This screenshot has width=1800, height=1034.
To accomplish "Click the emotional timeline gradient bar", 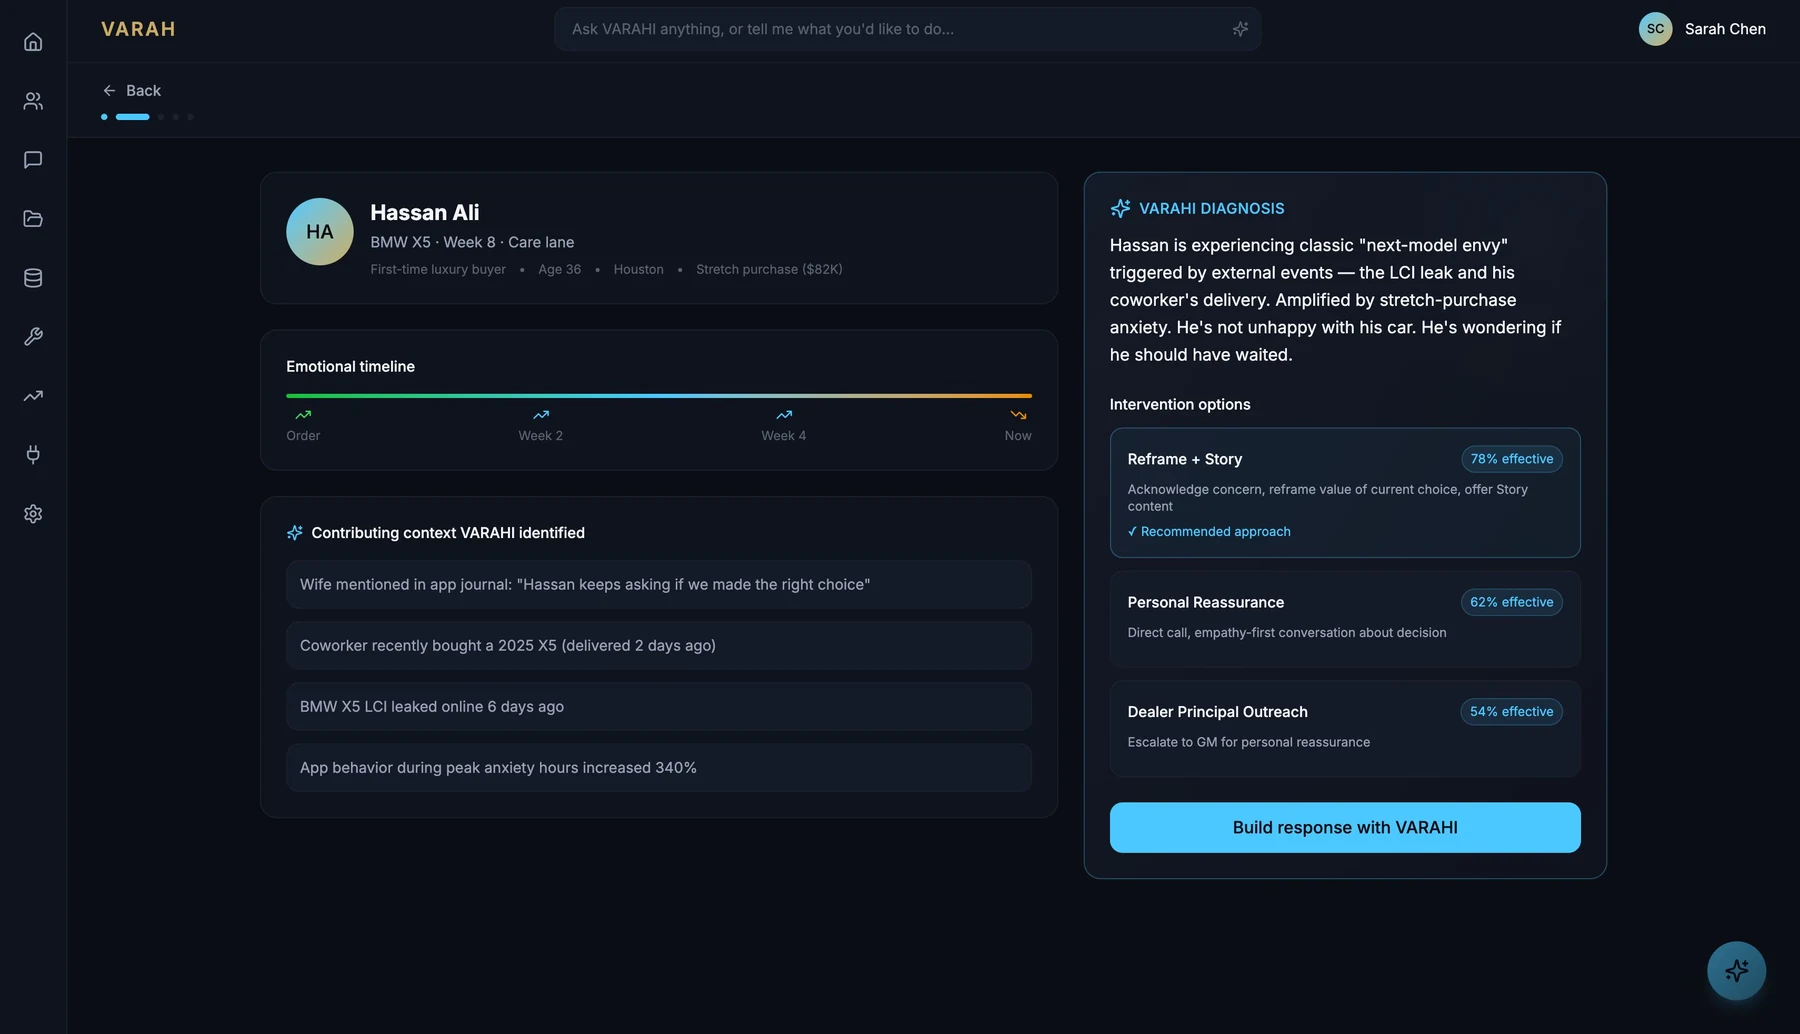I will click(x=659, y=396).
